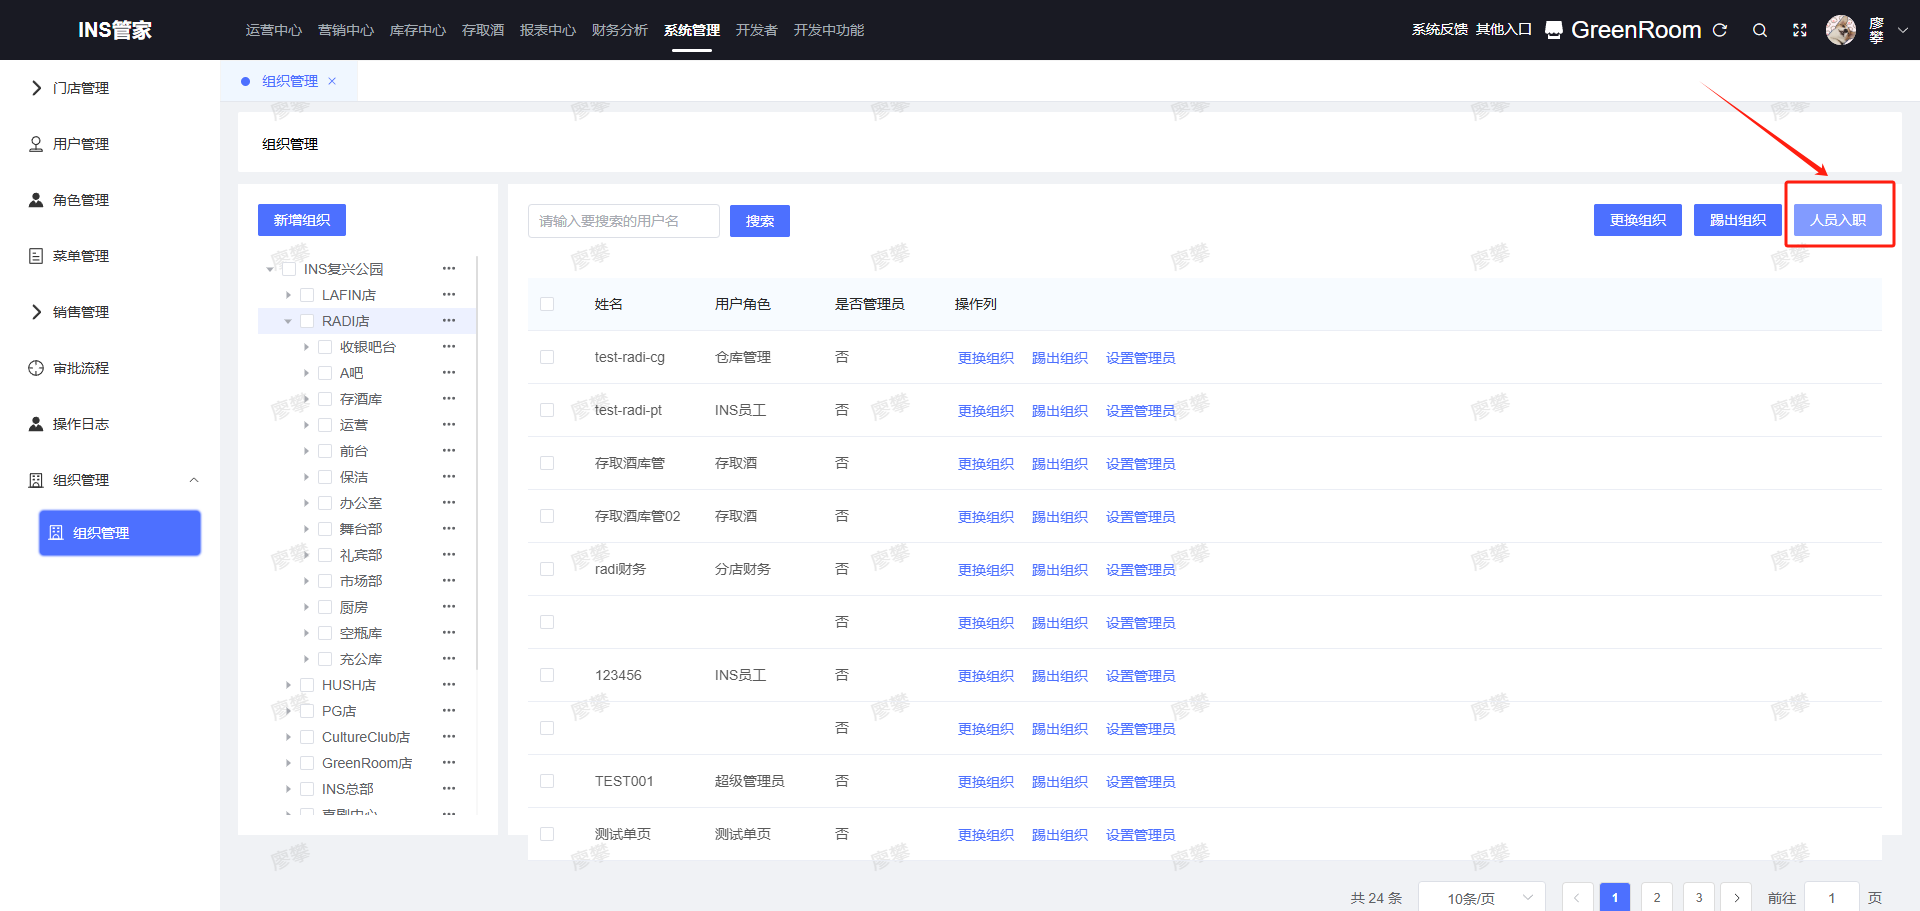Open the 营销中心 top menu
The image size is (1920, 911).
coord(346,30)
